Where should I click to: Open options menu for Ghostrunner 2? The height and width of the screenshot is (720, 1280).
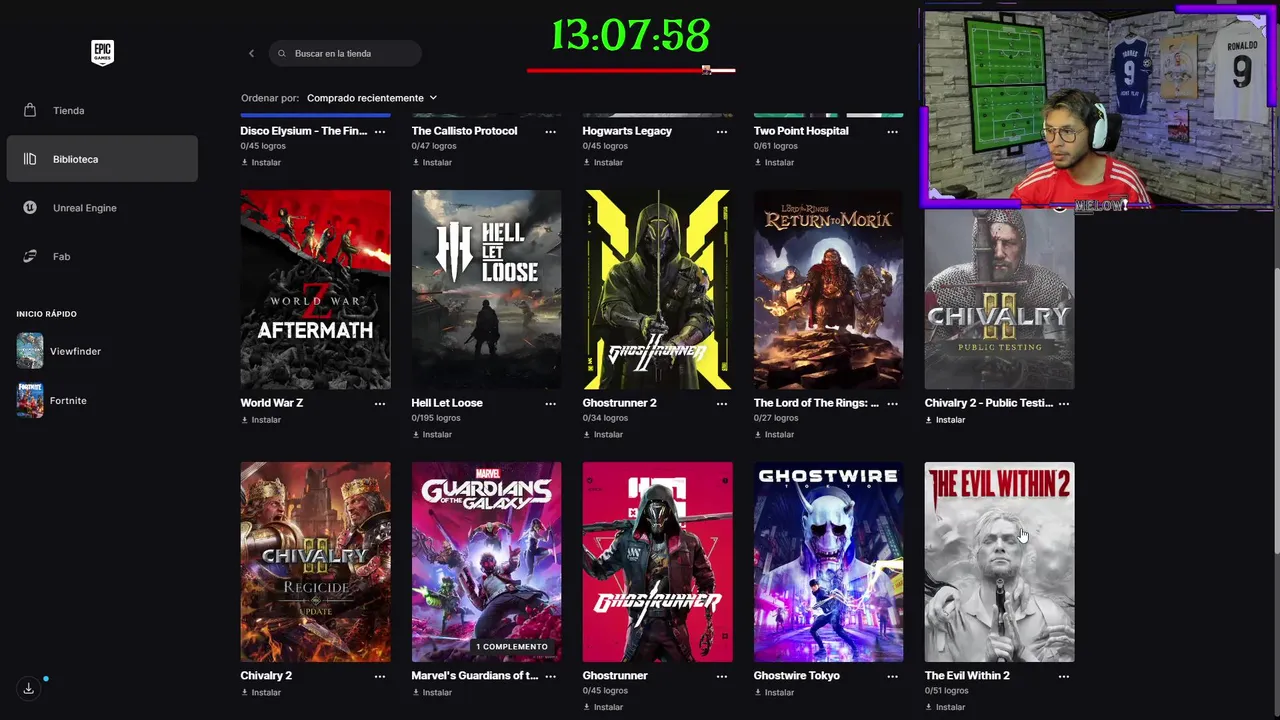[722, 403]
